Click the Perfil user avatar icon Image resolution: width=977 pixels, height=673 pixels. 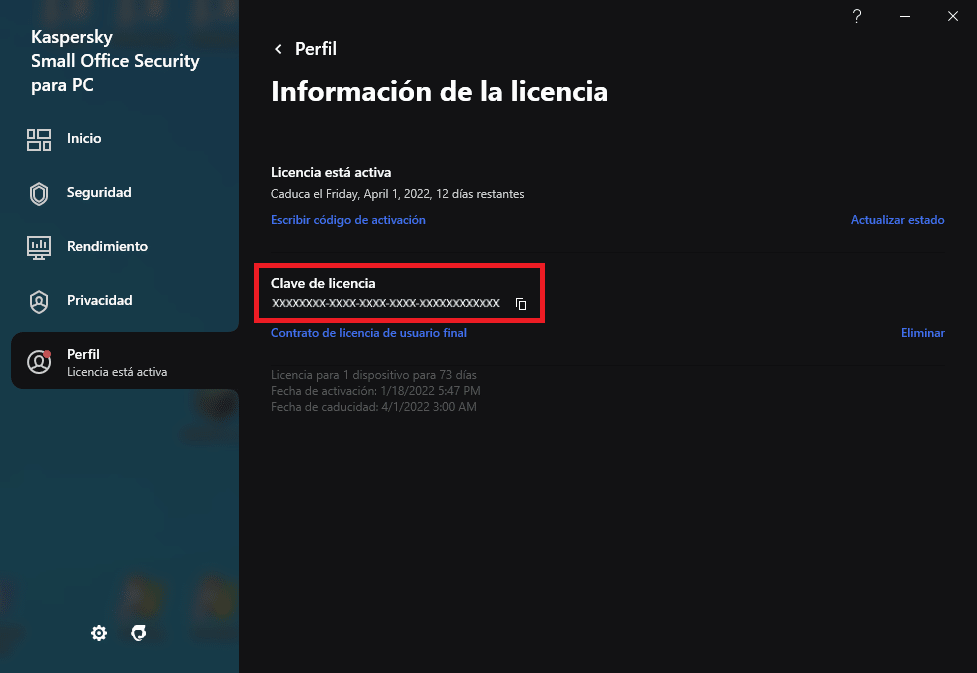[39, 362]
